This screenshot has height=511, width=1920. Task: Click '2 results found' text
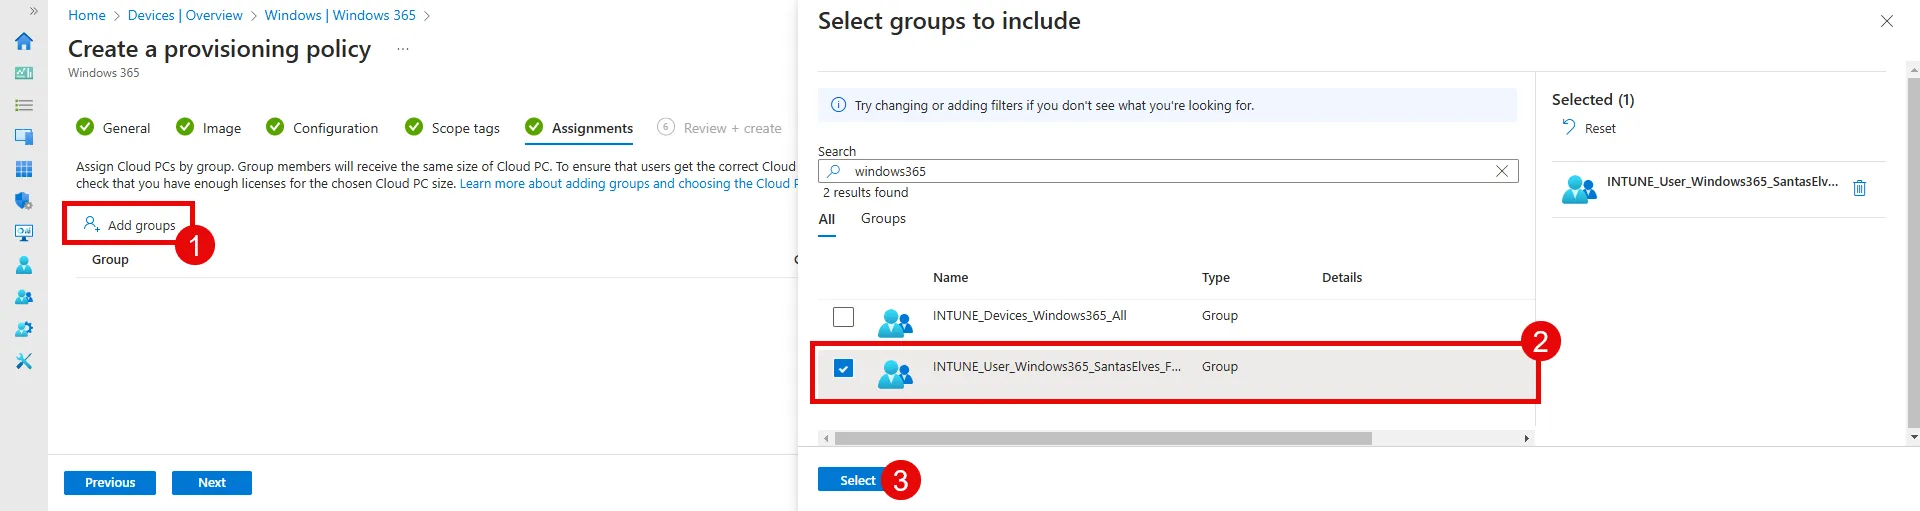866,193
